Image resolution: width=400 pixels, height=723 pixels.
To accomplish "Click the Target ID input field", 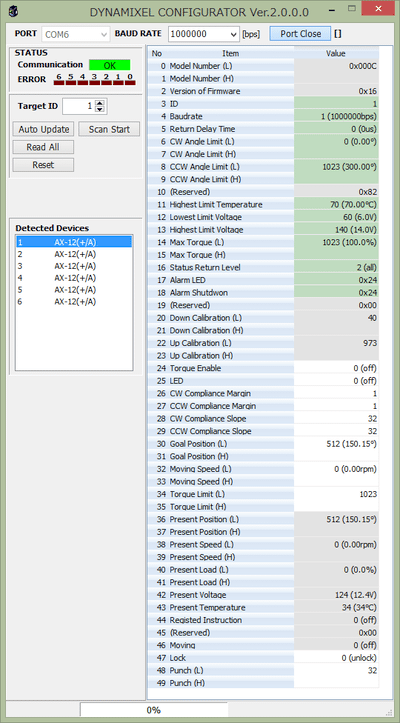I will (x=78, y=106).
